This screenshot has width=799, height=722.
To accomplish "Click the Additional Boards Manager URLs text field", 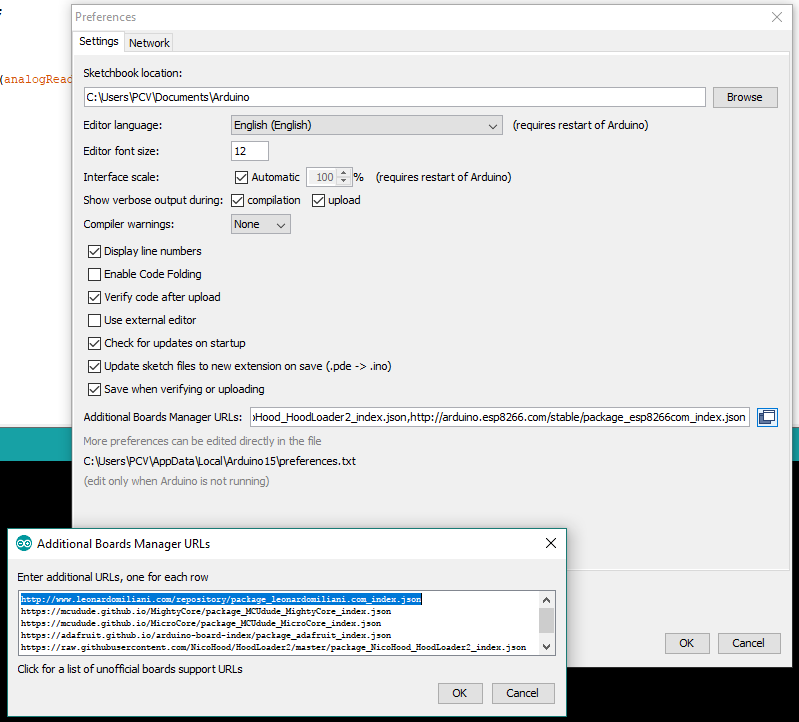I will [499, 417].
